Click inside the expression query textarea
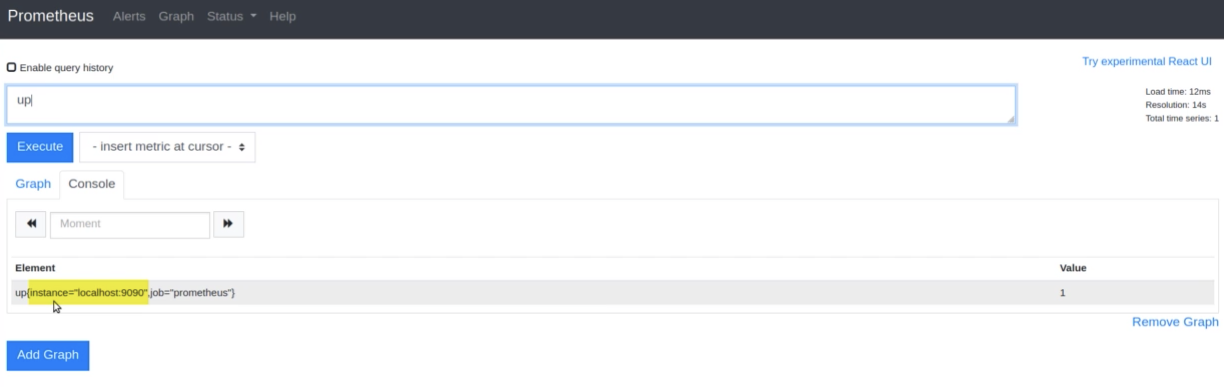Screen dimensions: 1224x387 pos(511,105)
